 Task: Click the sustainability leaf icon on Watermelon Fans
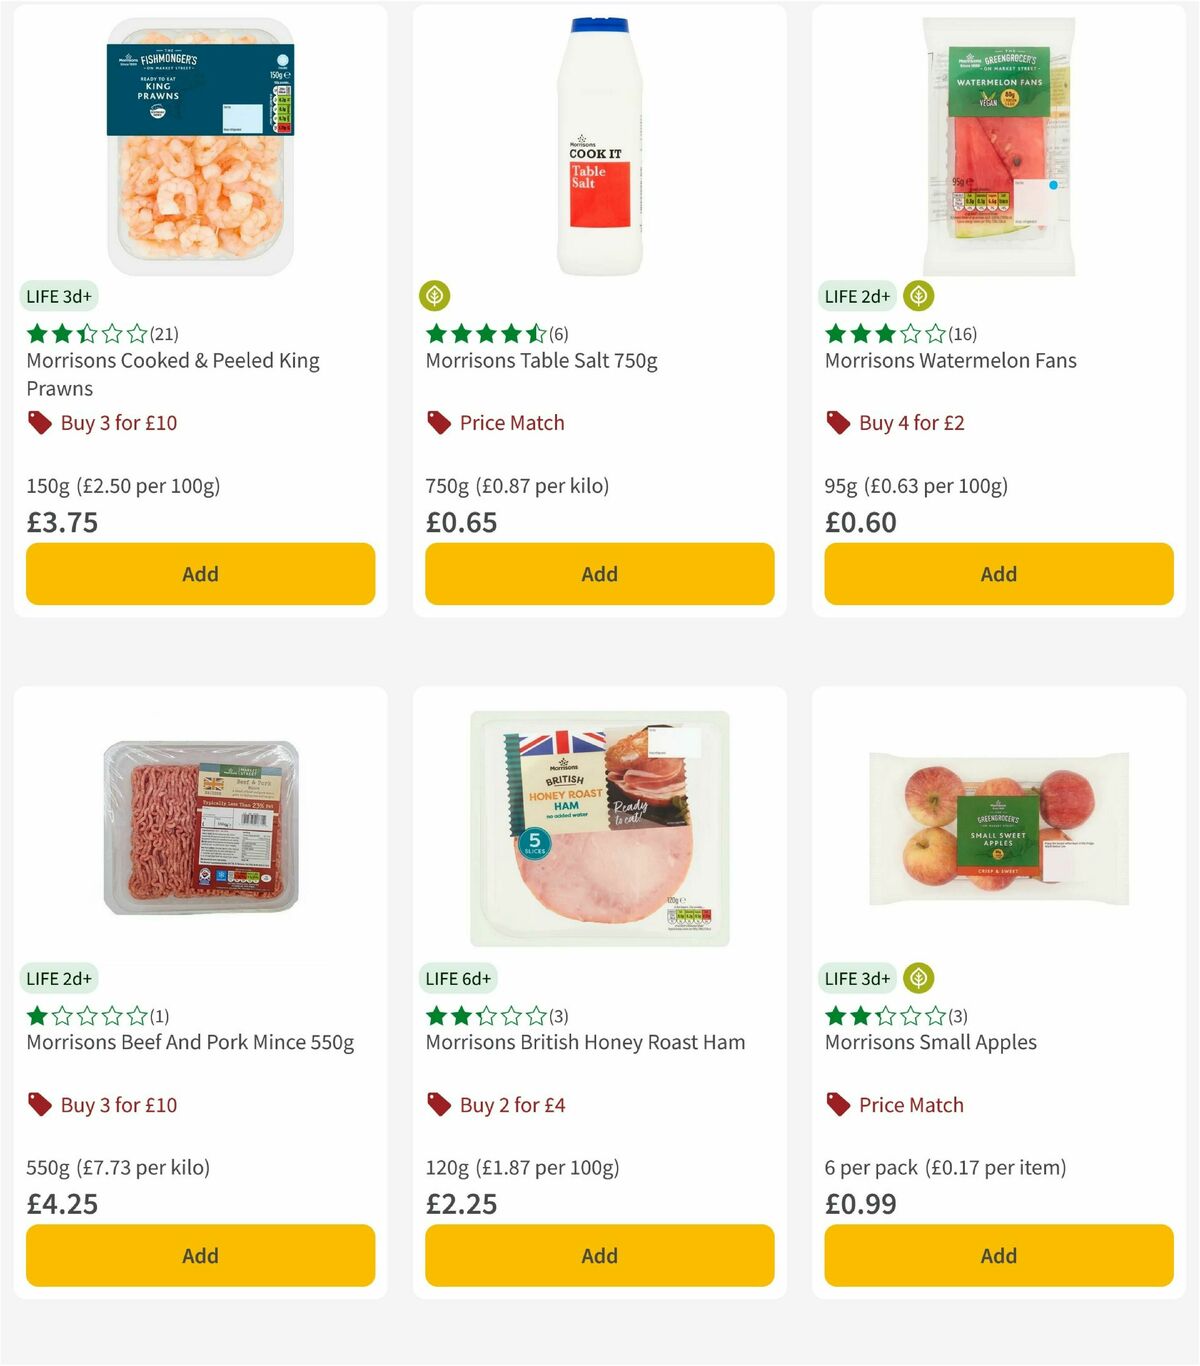(918, 296)
